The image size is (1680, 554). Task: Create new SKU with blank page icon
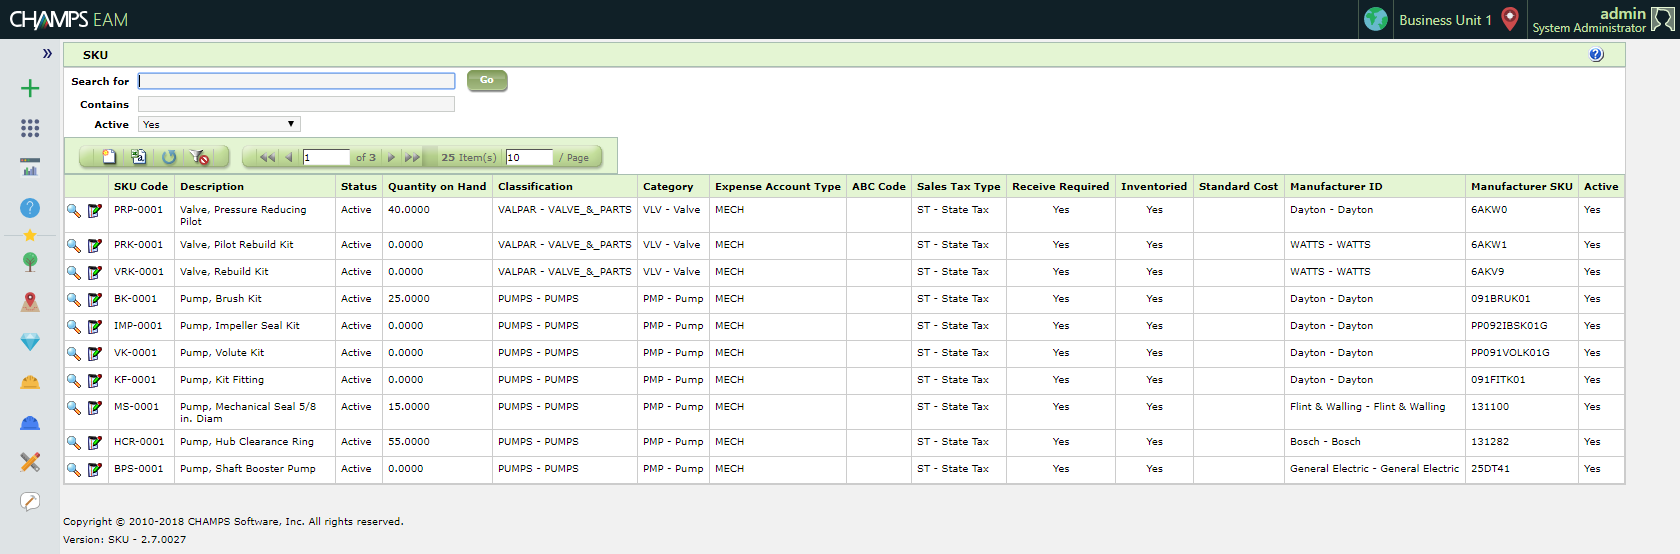pos(109,157)
